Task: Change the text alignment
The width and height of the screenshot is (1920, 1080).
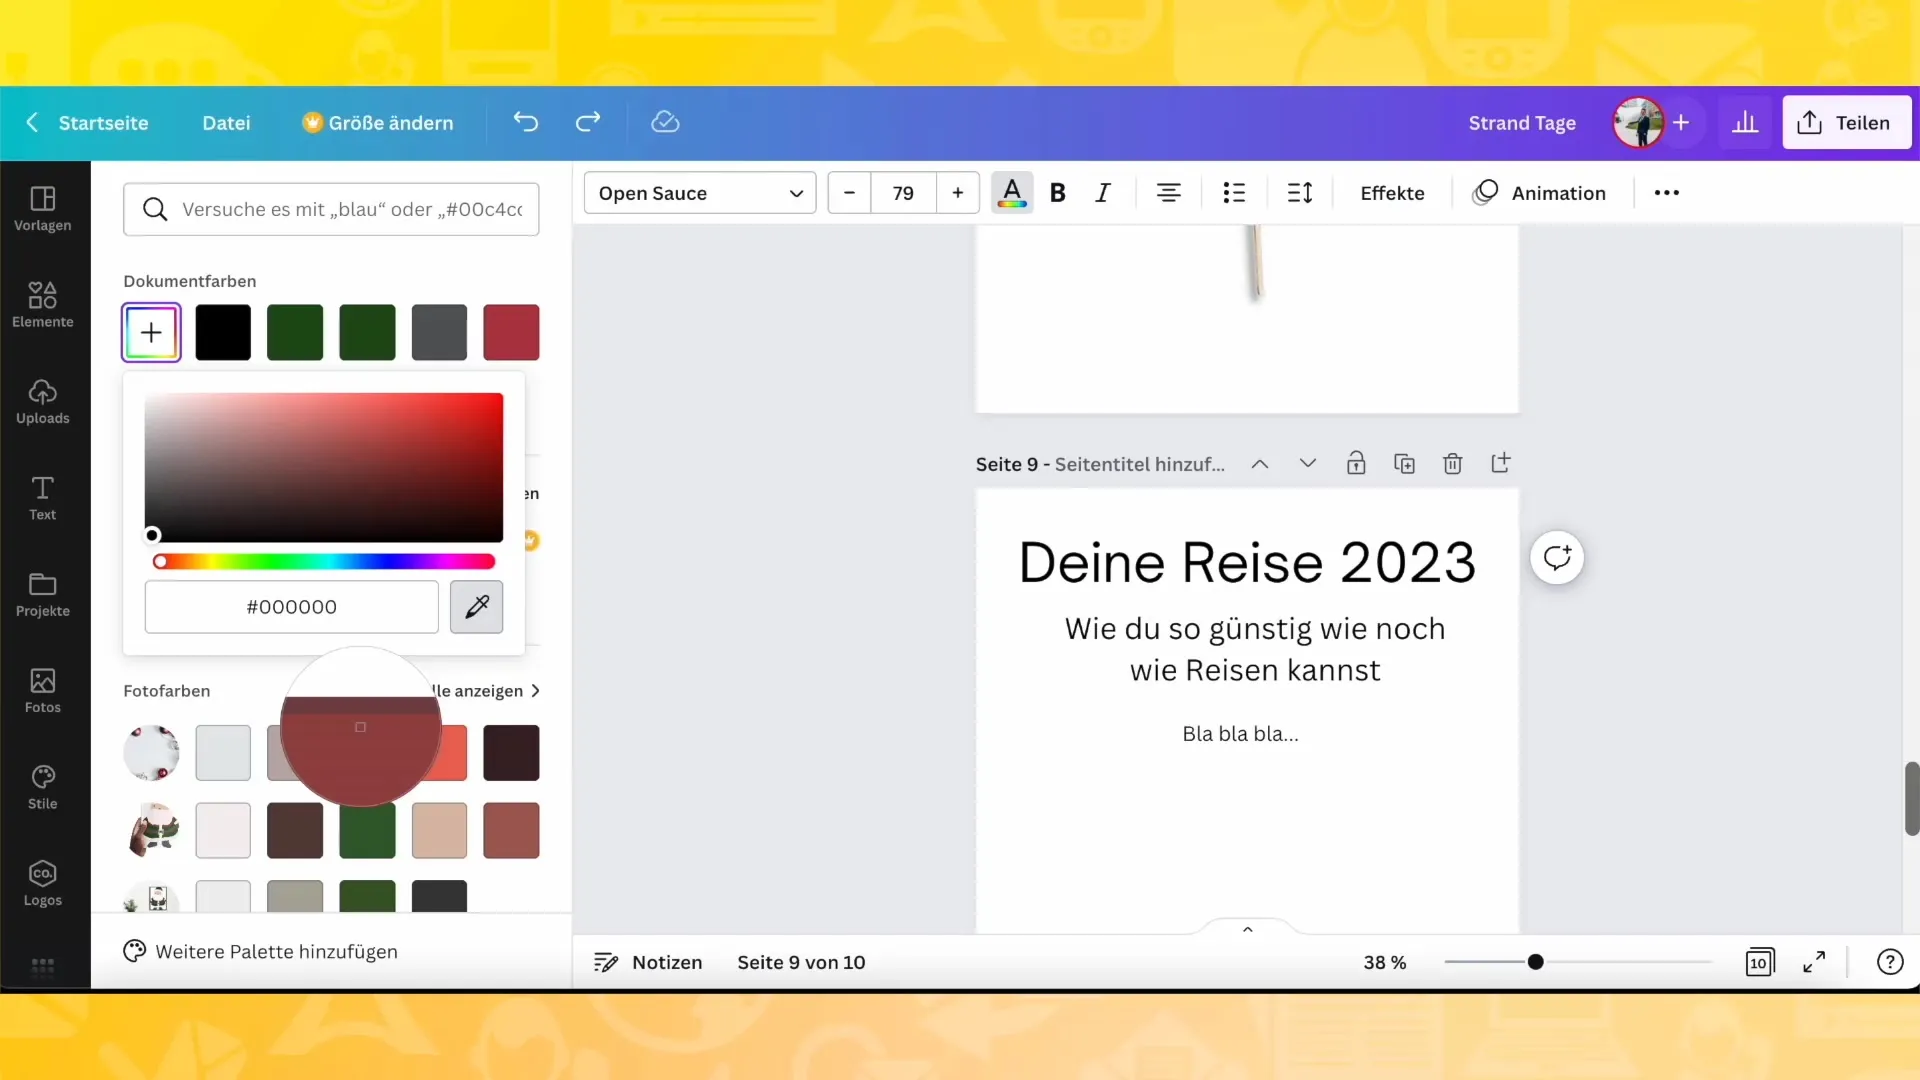Action: [1168, 193]
